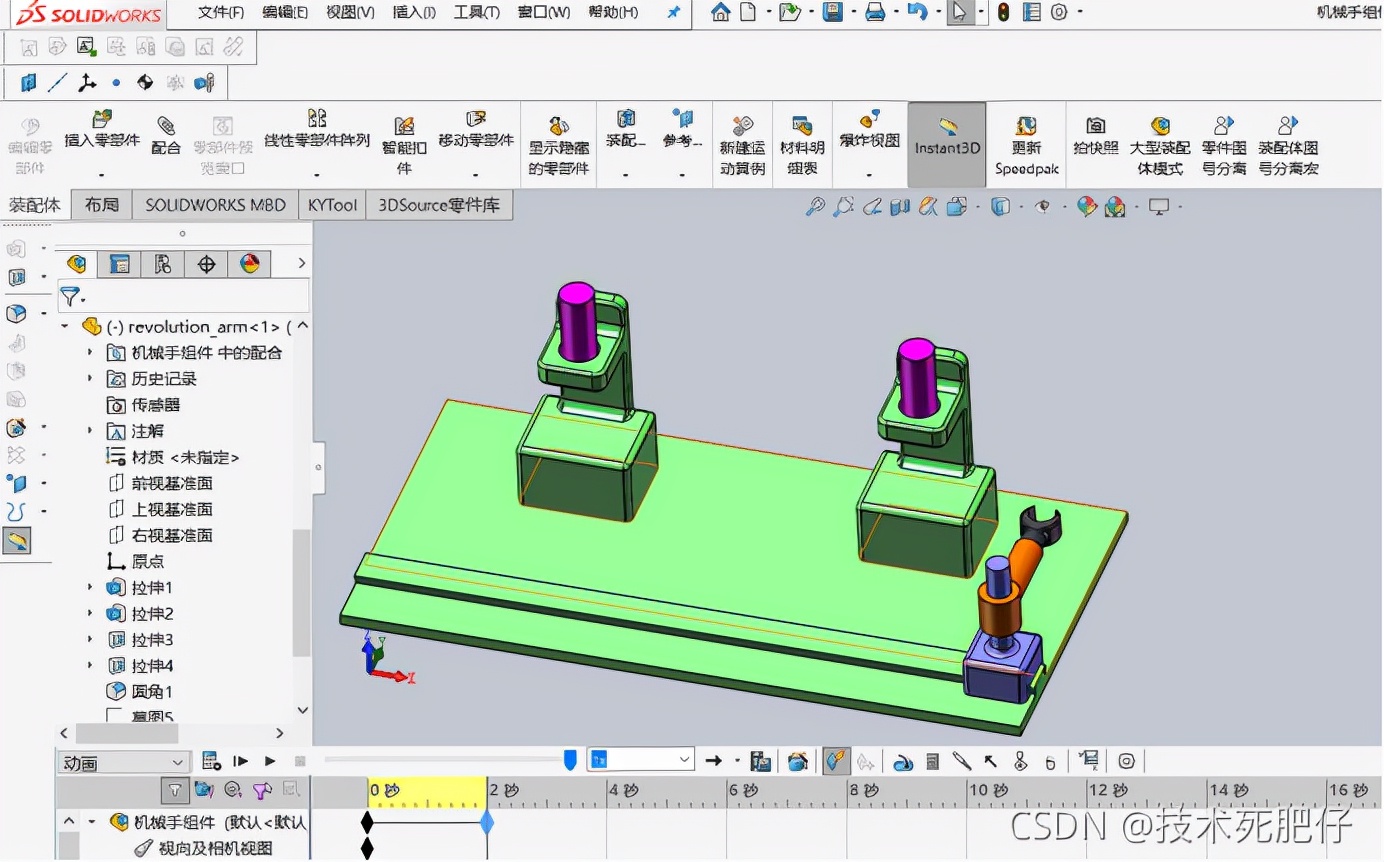
Task: Toggle the filter icon in the MotionManager
Action: tap(175, 789)
